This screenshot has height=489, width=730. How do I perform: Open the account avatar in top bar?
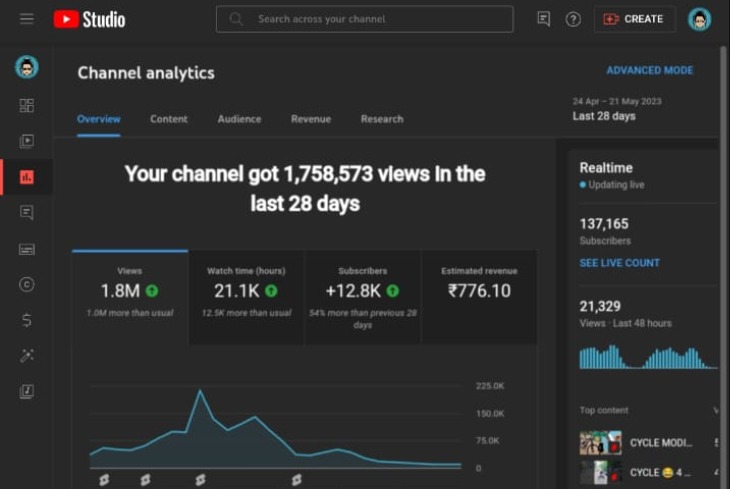[x=699, y=19]
